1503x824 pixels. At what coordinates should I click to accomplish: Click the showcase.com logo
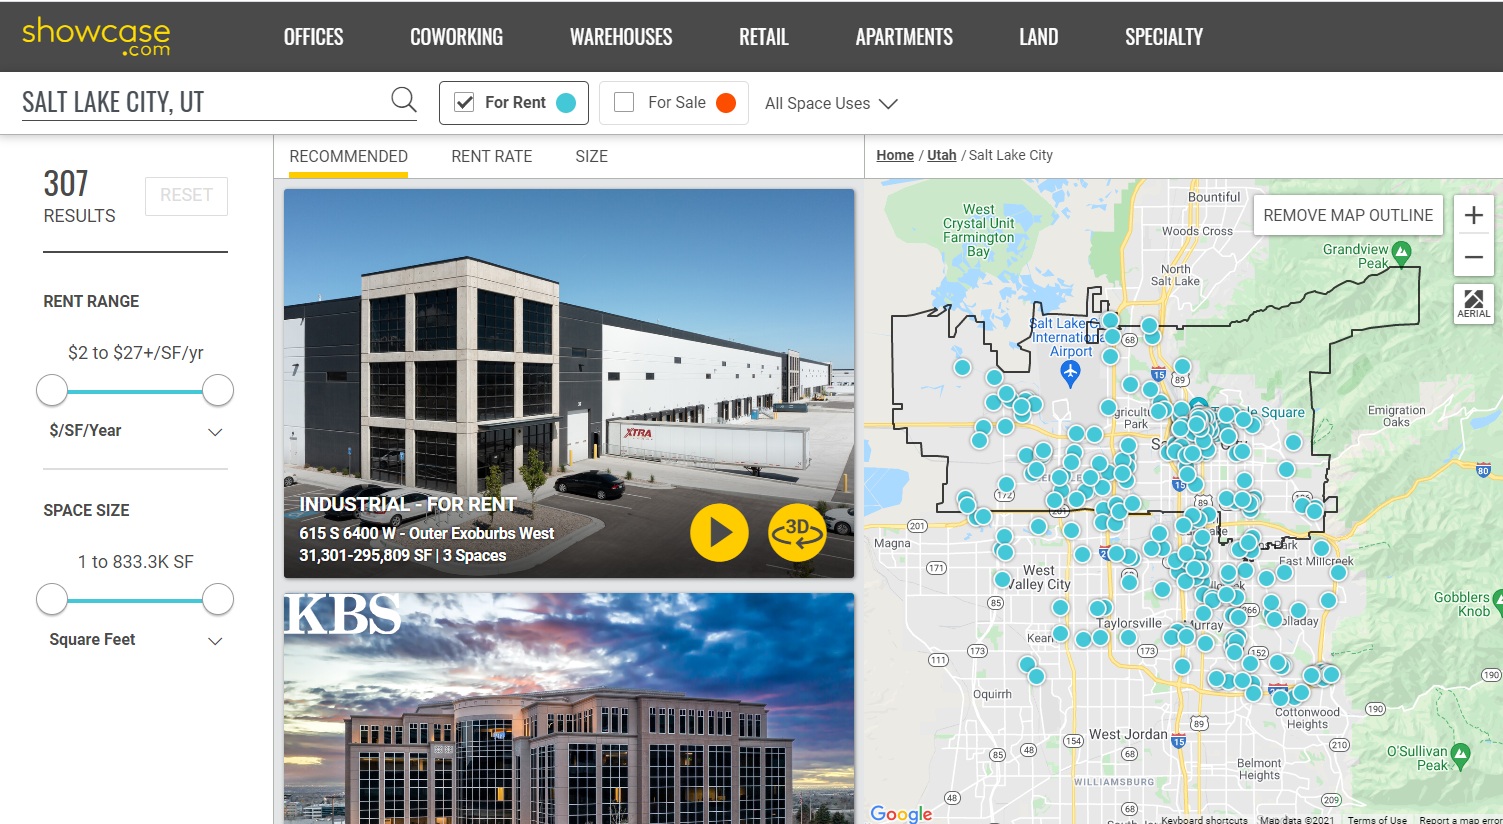point(96,36)
